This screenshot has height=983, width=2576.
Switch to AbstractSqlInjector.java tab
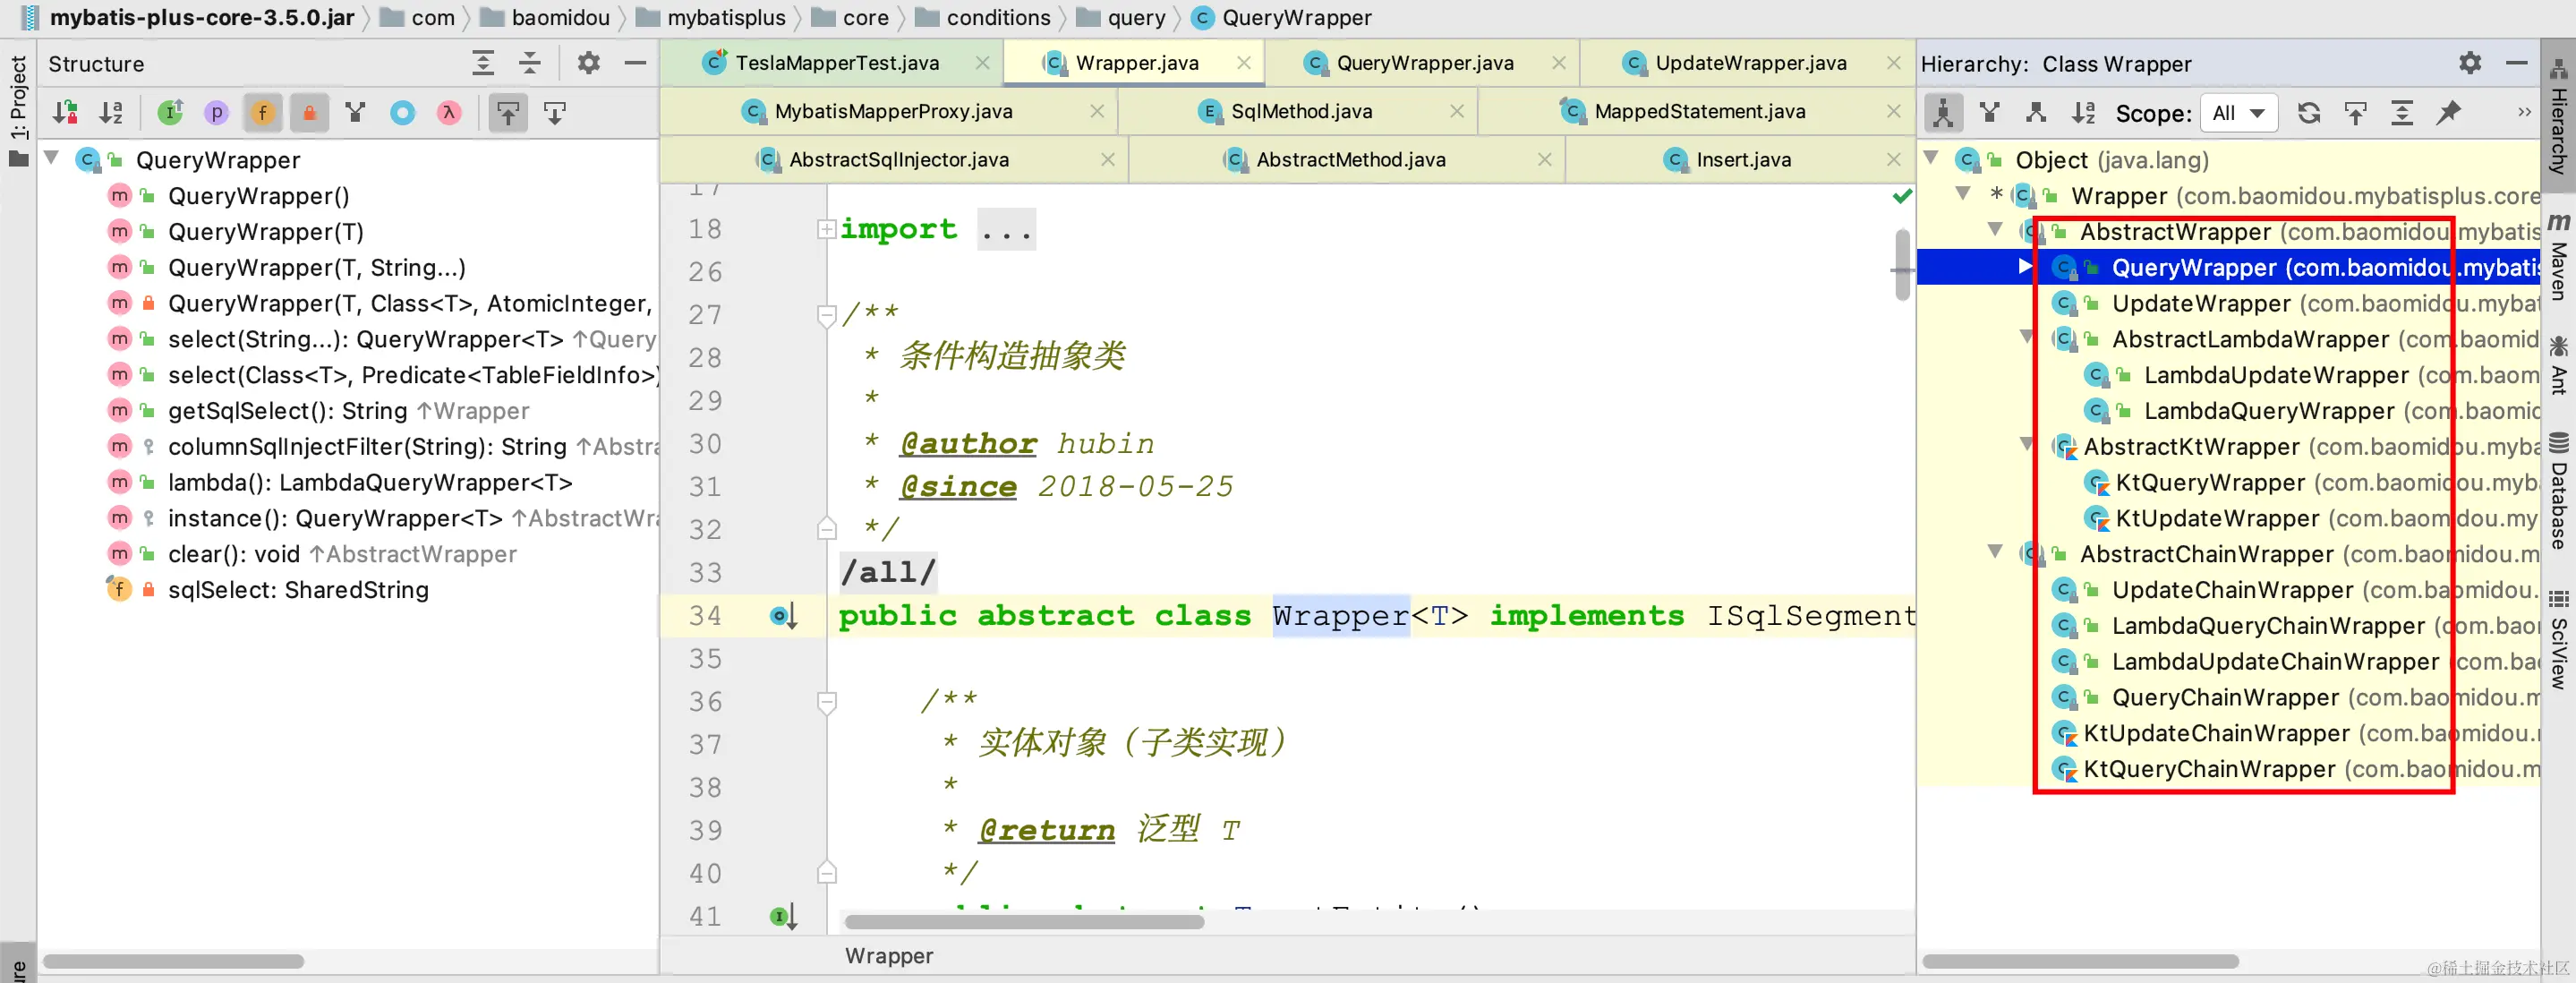[898, 159]
